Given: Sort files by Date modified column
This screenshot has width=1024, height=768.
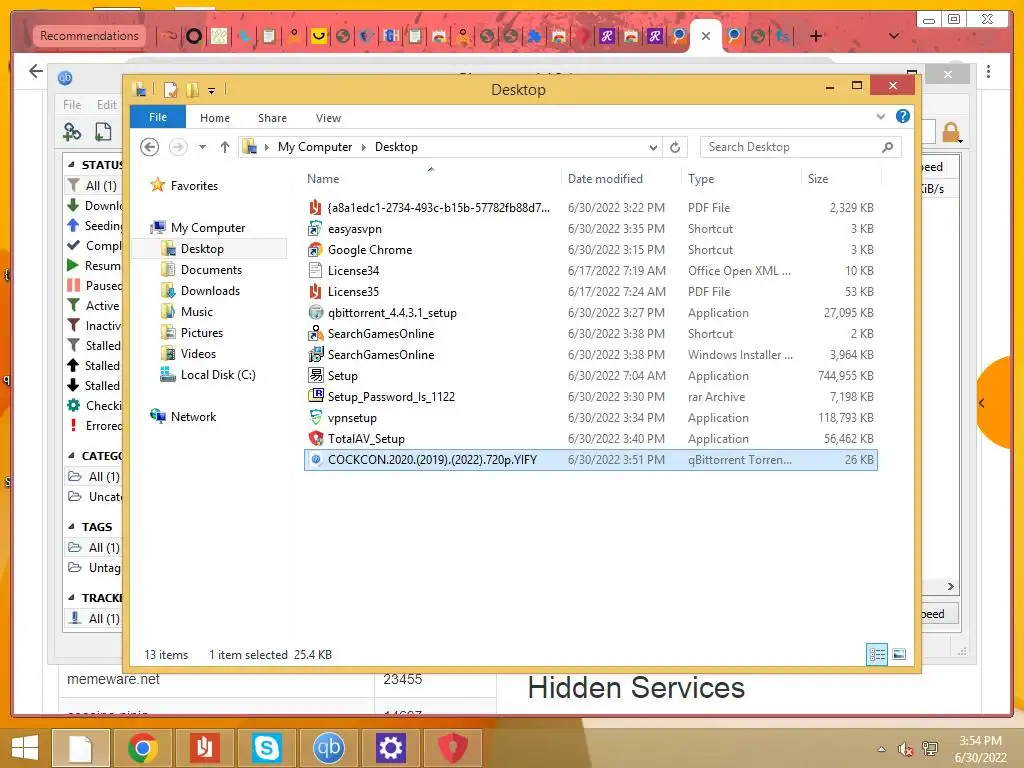Looking at the screenshot, I should point(620,178).
